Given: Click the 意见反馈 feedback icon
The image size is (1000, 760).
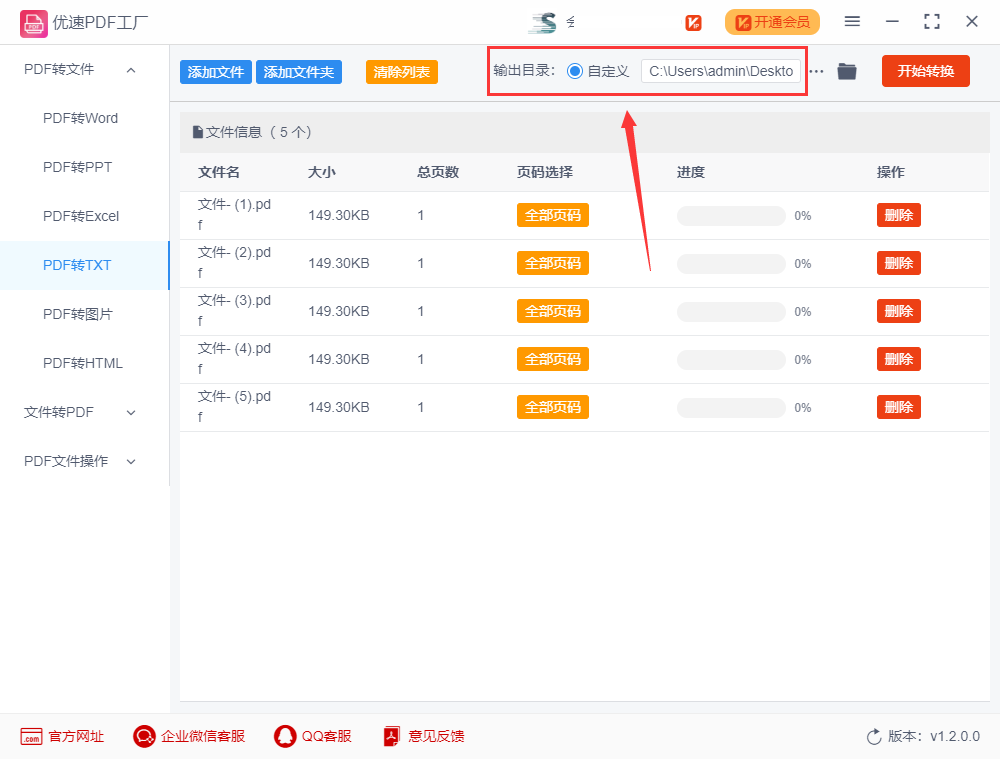Looking at the screenshot, I should point(392,736).
